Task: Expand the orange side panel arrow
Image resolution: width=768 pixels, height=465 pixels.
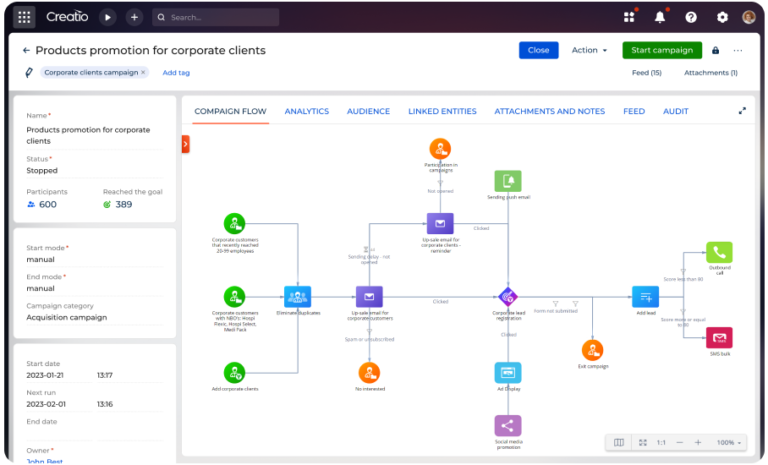Action: [186, 144]
